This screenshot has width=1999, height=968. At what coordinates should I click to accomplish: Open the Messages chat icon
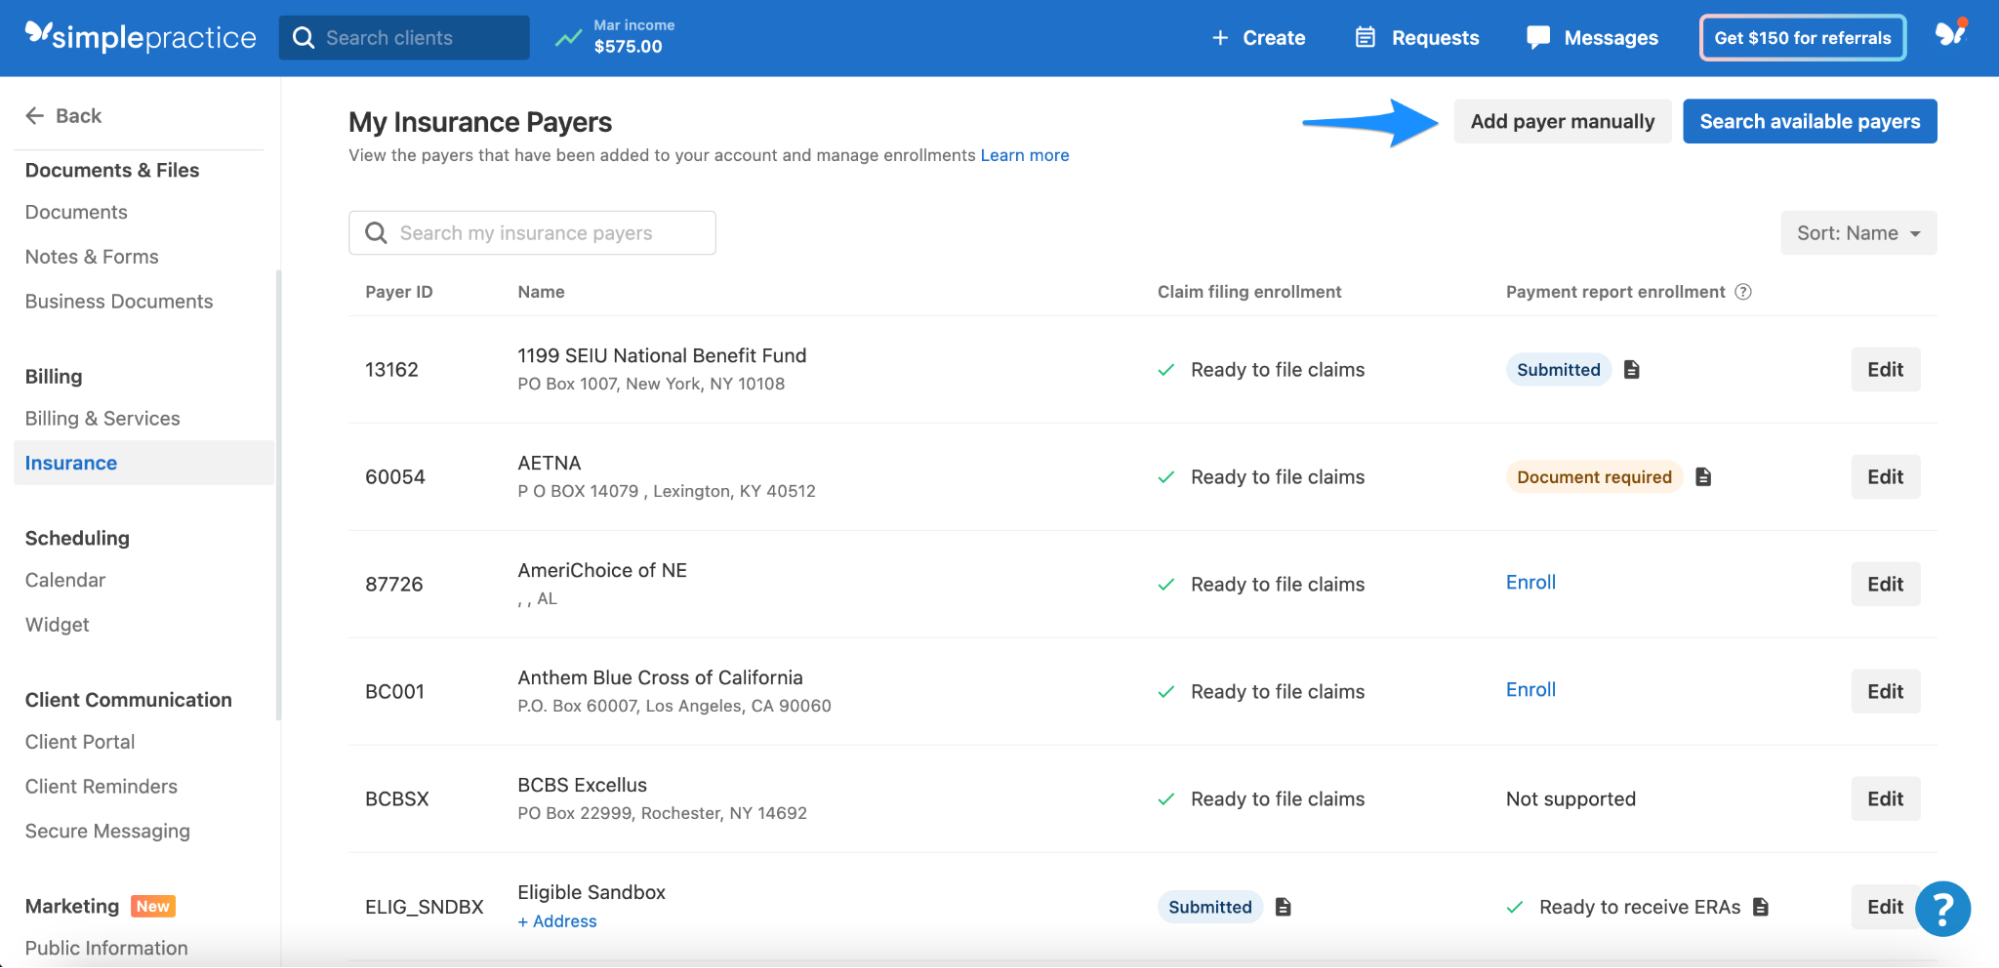[x=1537, y=37]
